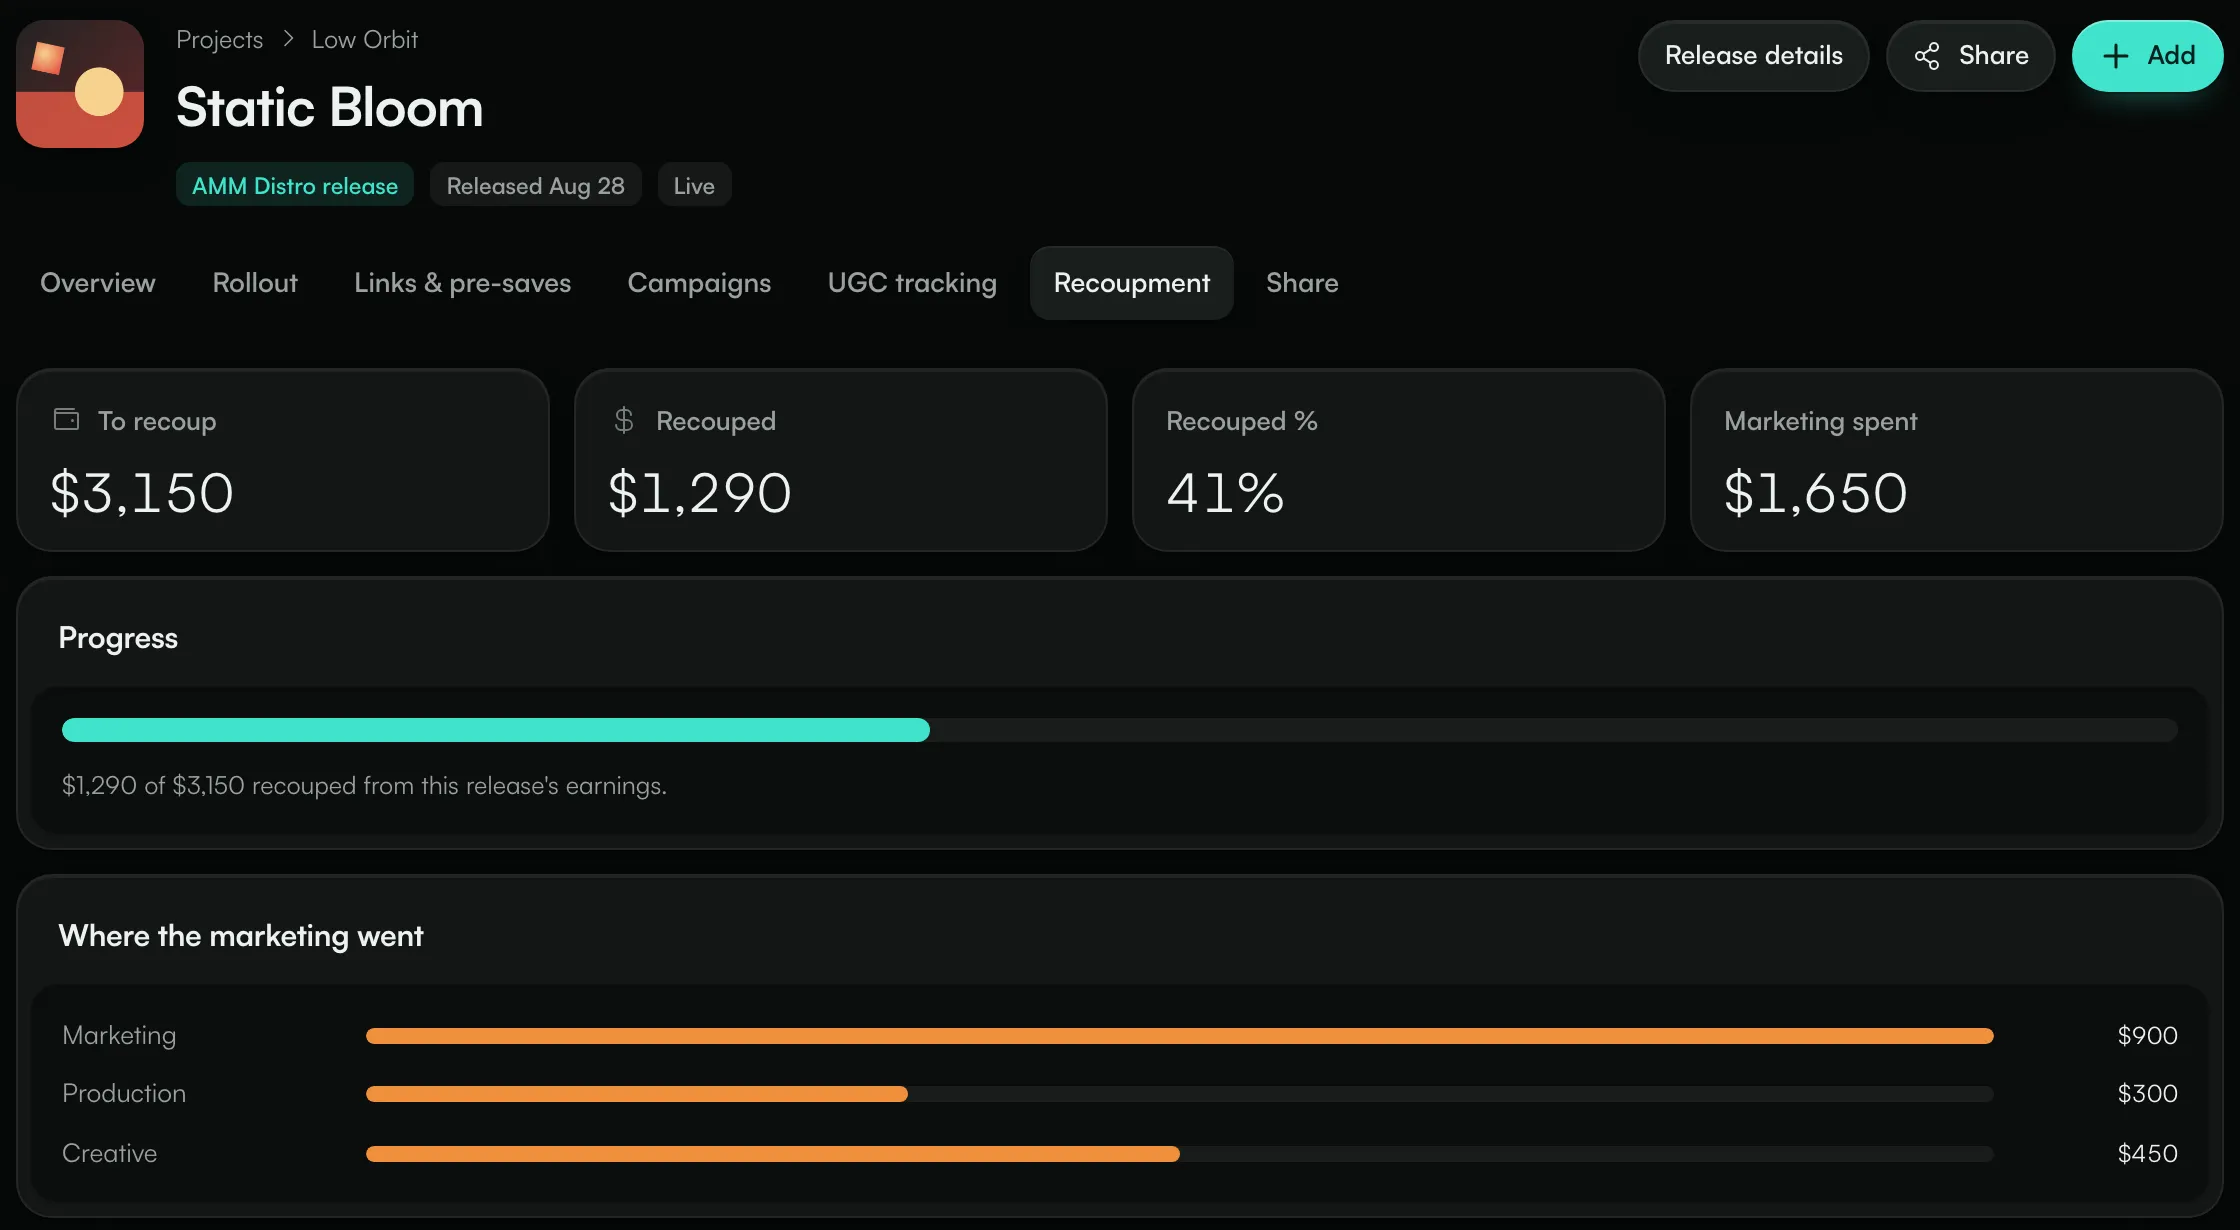Click the 41% recouped value
This screenshot has width=2240, height=1230.
[x=1225, y=493]
